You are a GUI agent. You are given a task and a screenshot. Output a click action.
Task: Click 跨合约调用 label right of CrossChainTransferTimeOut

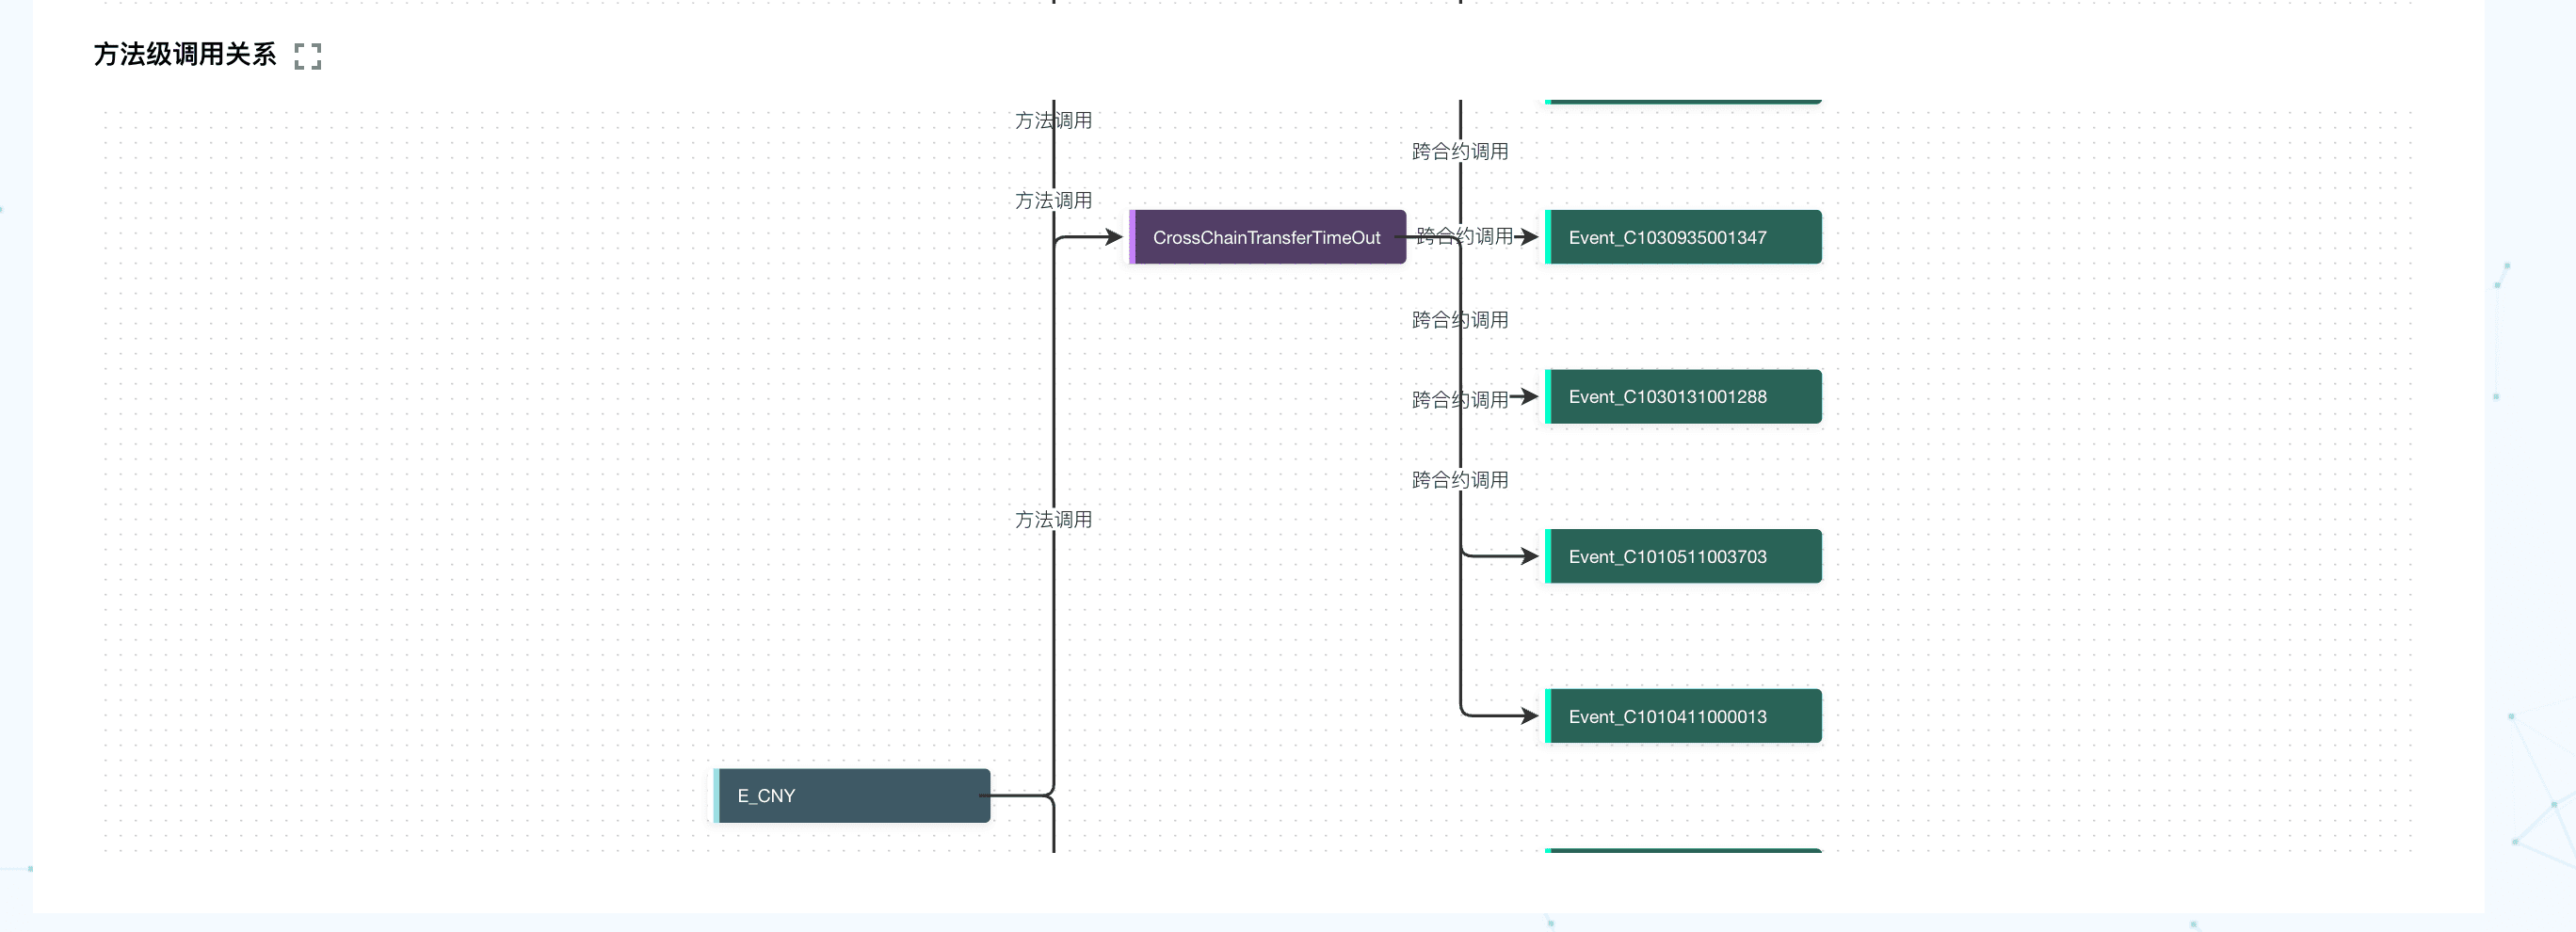(x=1464, y=237)
